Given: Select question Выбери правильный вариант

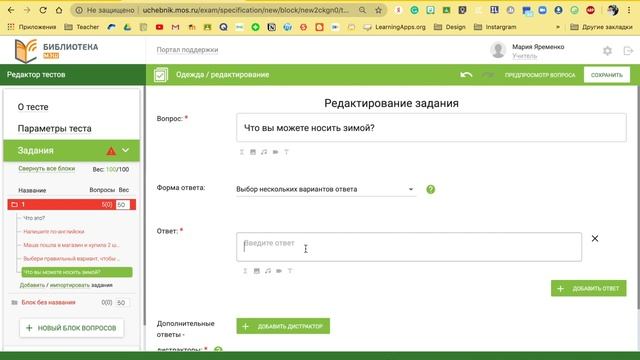Looking at the screenshot, I should pyautogui.click(x=71, y=258).
